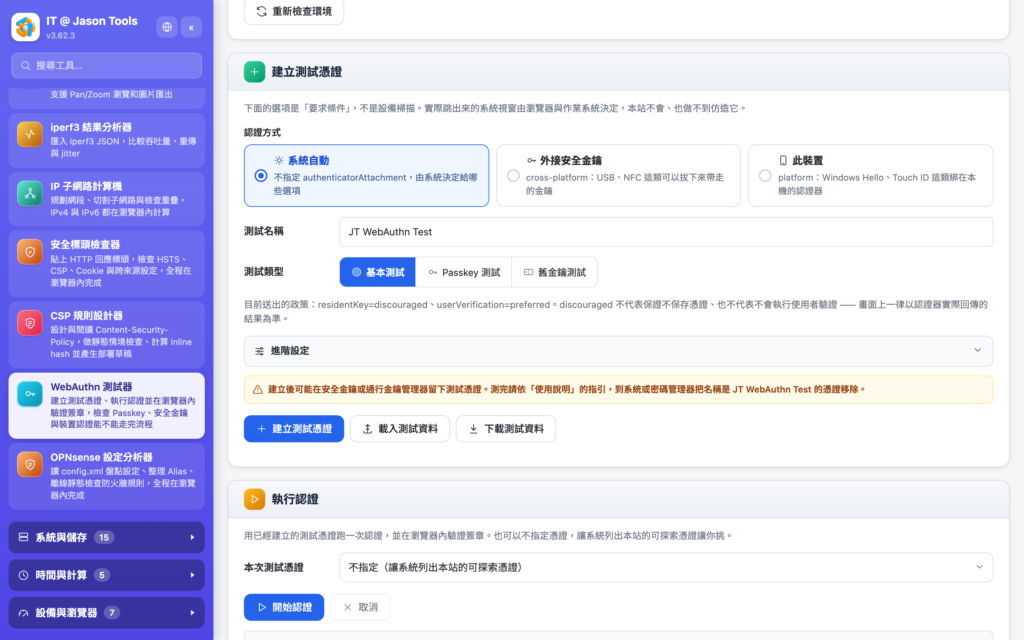Collapse the sidebar with the double-chevron icon
The height and width of the screenshot is (640, 1024).
(191, 27)
